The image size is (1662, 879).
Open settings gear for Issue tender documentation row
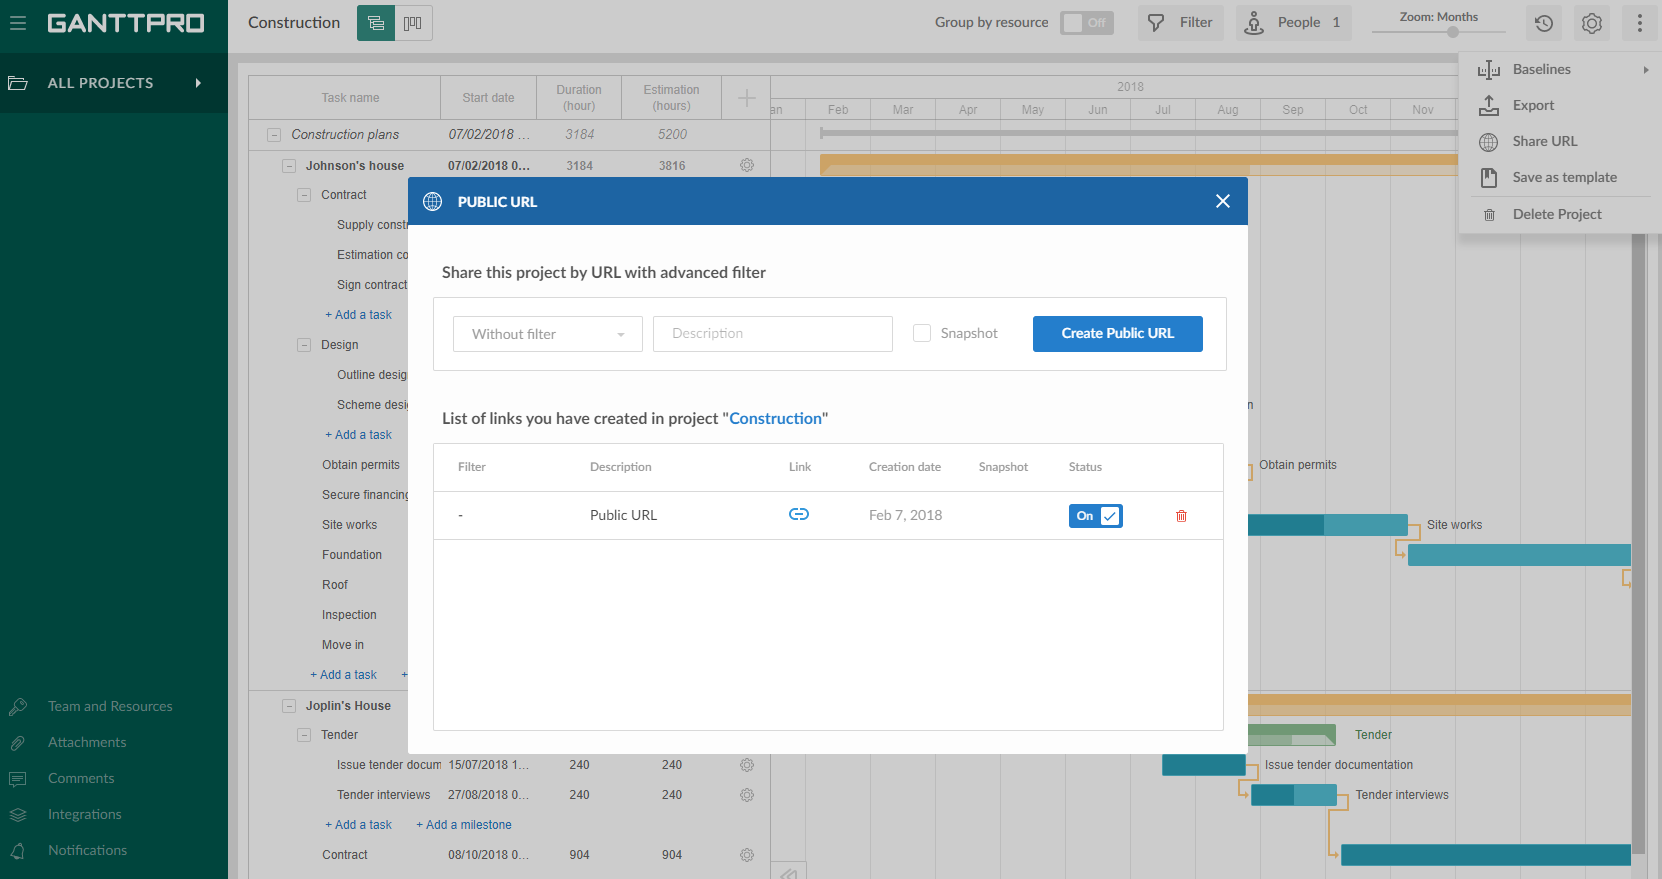(747, 765)
